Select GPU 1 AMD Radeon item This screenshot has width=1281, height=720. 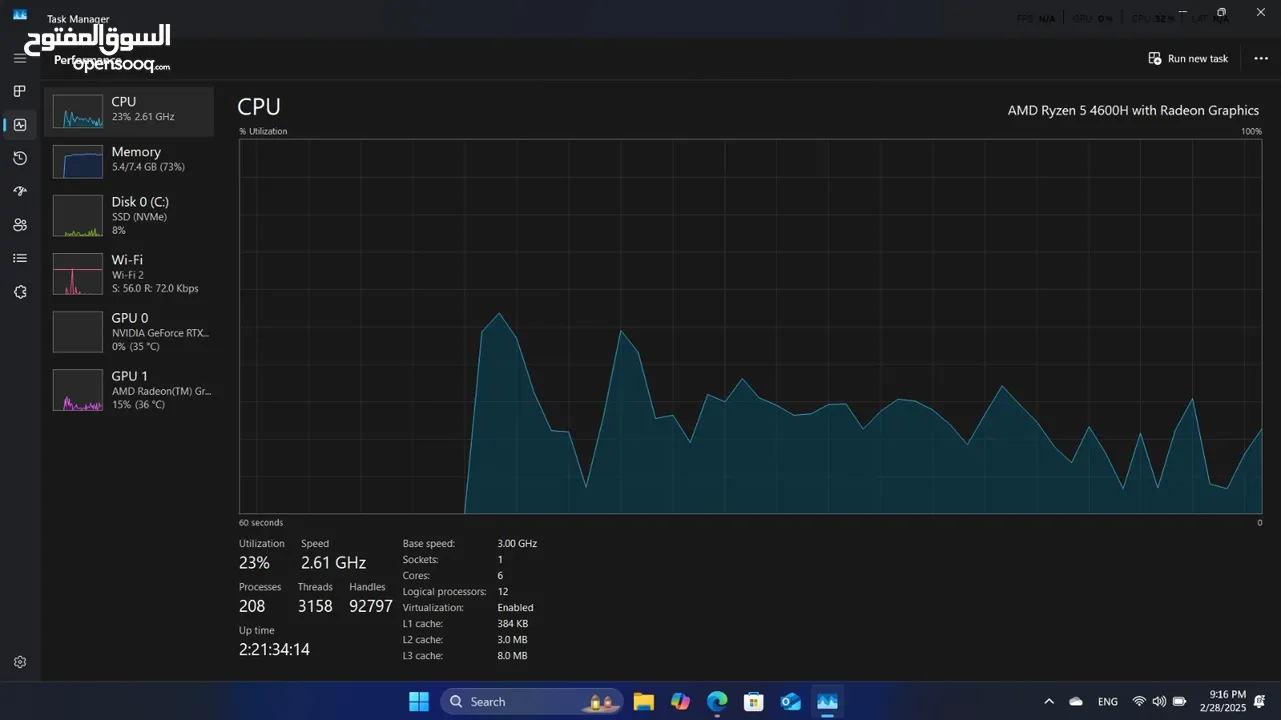pos(128,390)
